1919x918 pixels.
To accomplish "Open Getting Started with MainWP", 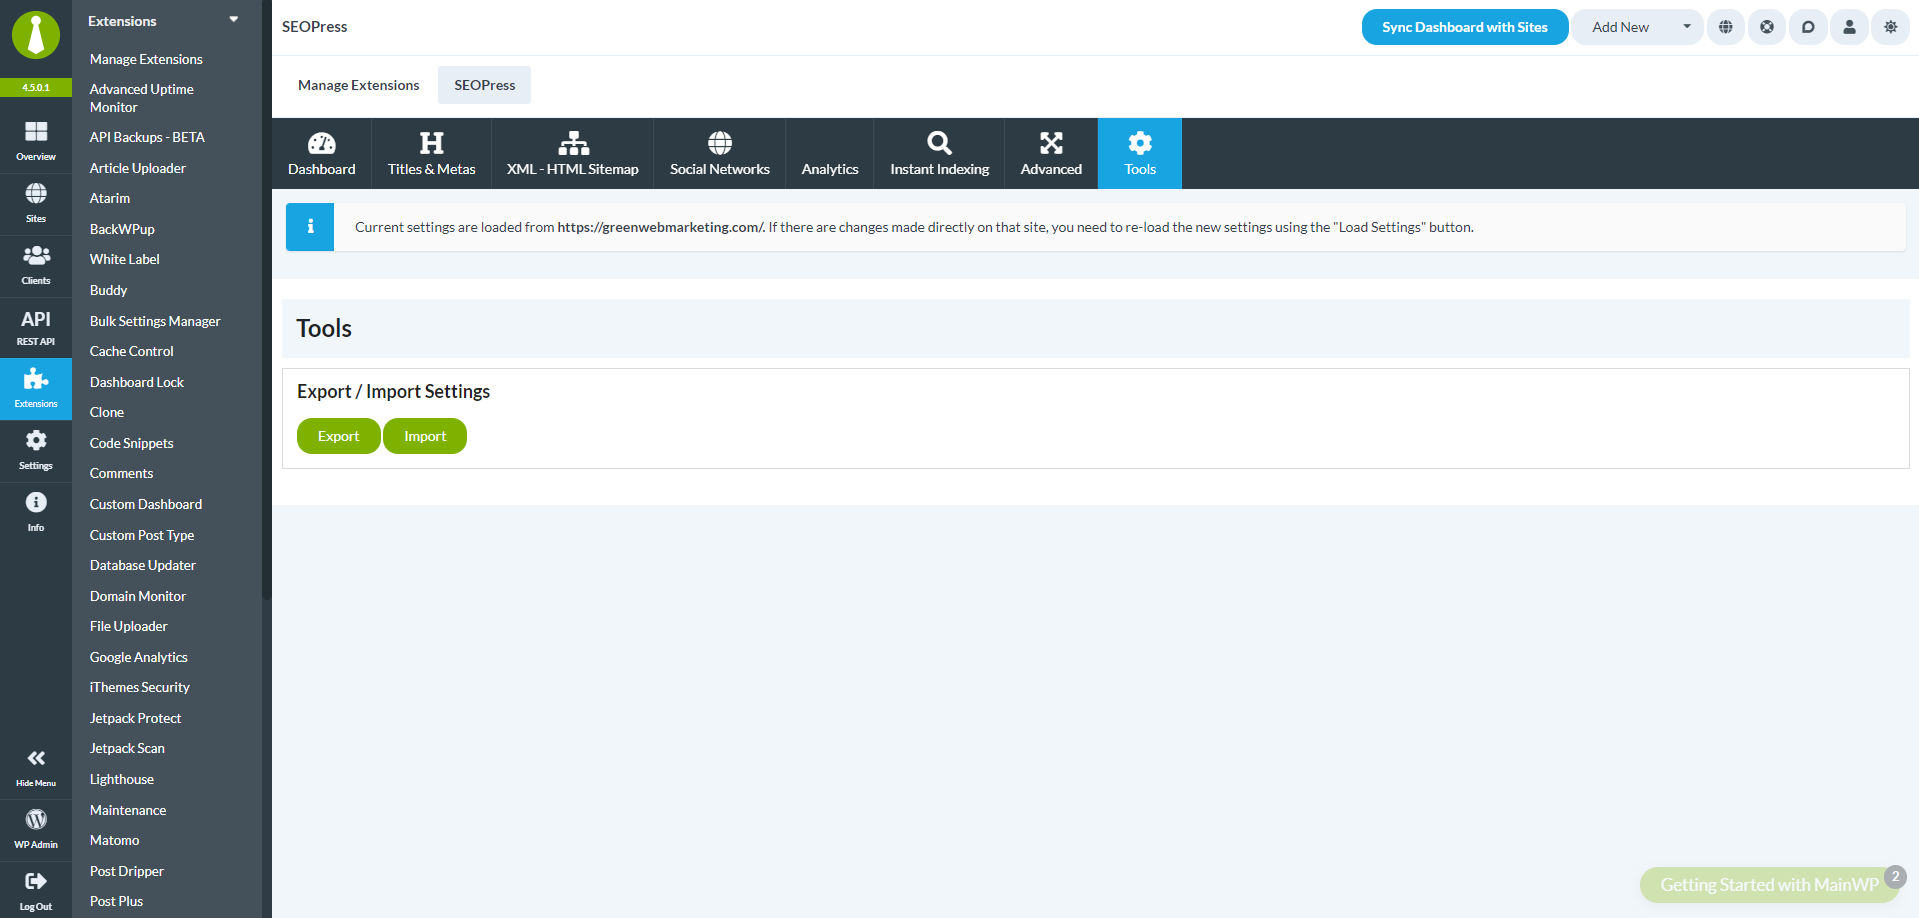I will [x=1769, y=885].
